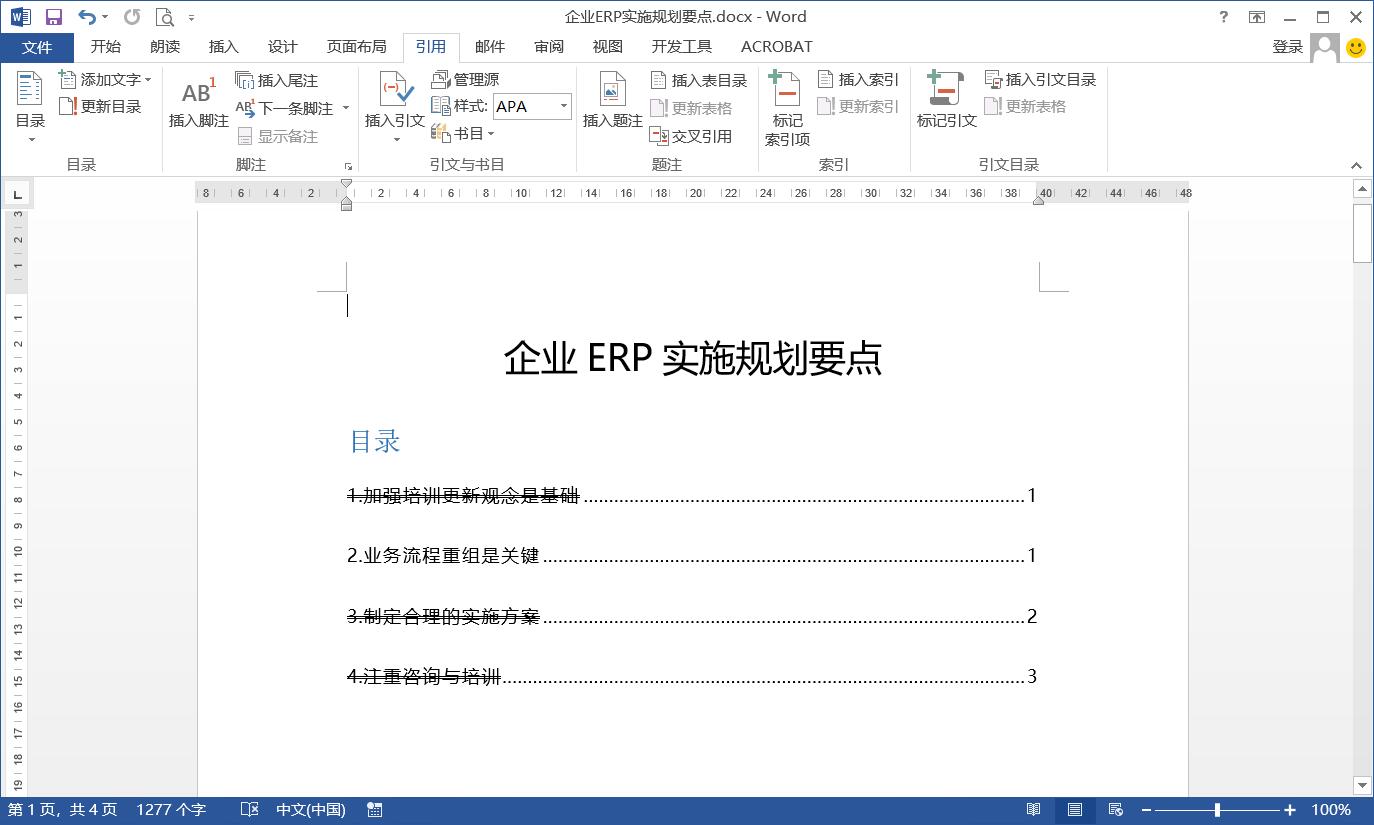Customize the quick access toolbar dropdown
1374x825 pixels.
pyautogui.click(x=192, y=18)
